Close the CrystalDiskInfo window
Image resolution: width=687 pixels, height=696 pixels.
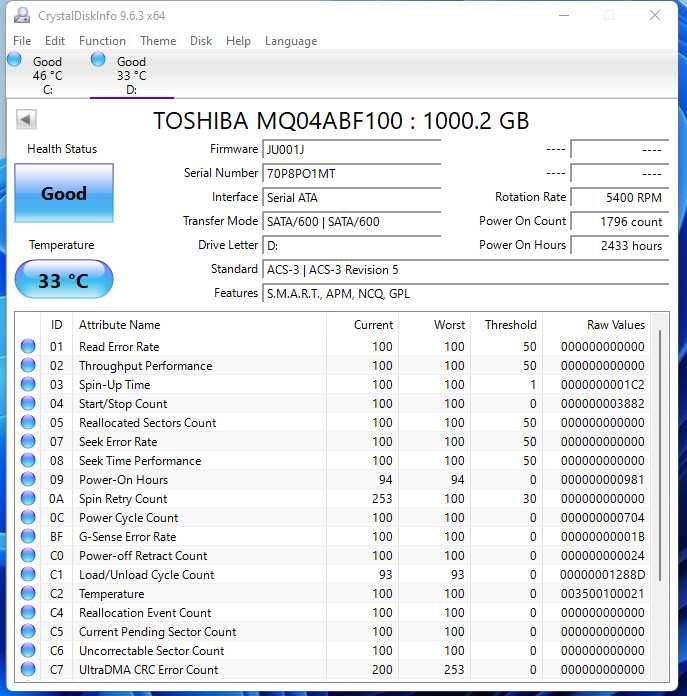[x=655, y=16]
